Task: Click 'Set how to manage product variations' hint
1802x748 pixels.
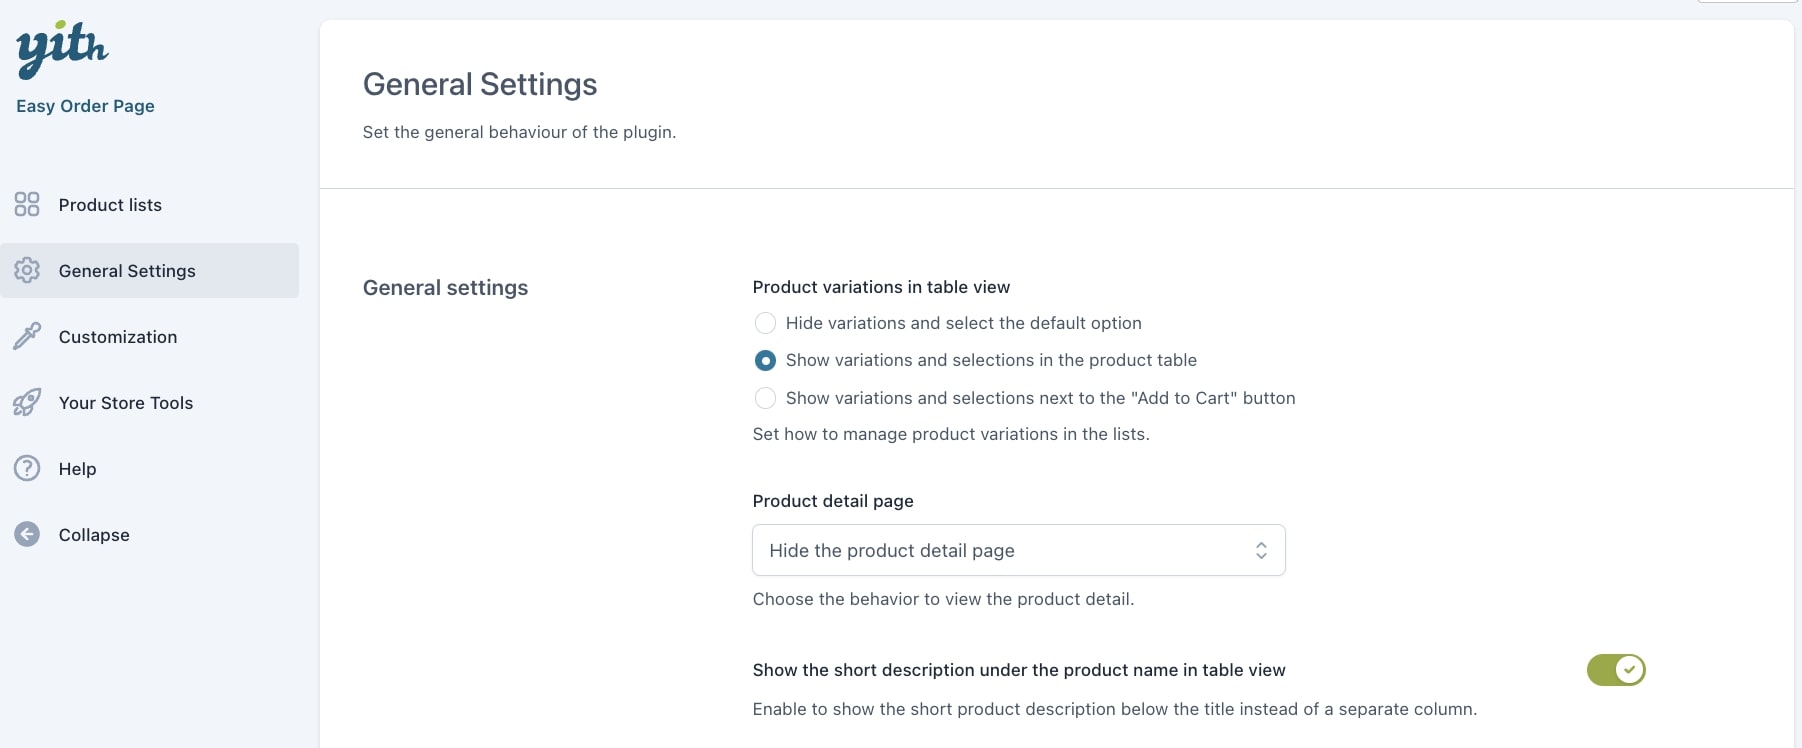Action: [x=951, y=434]
